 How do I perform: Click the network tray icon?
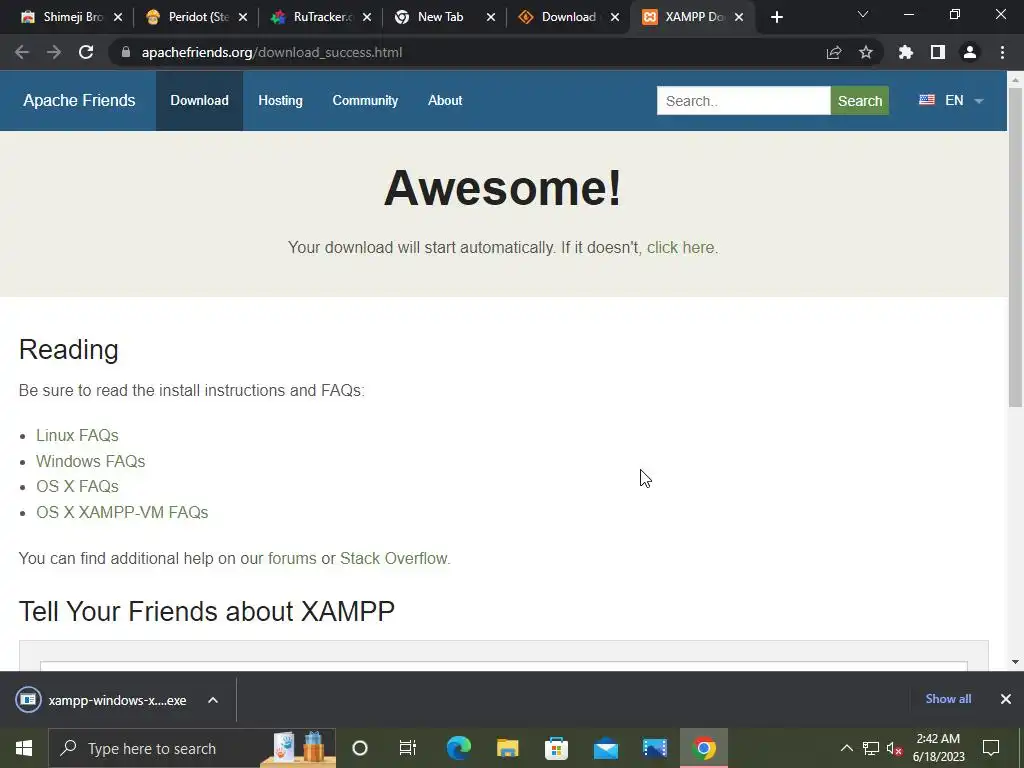click(871, 748)
